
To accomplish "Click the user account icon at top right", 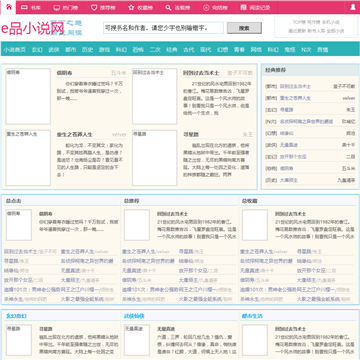I will point(353,7).
